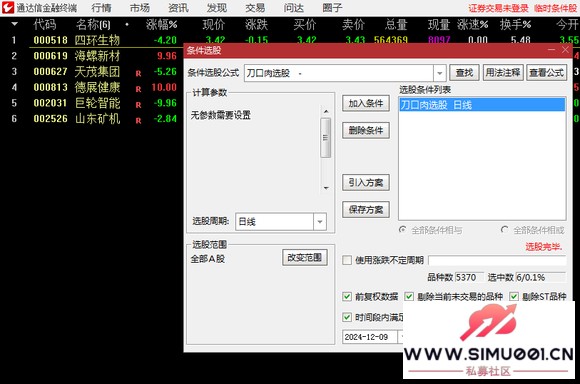
Task: Click the R marker beside 天茂集团
Action: (x=138, y=74)
